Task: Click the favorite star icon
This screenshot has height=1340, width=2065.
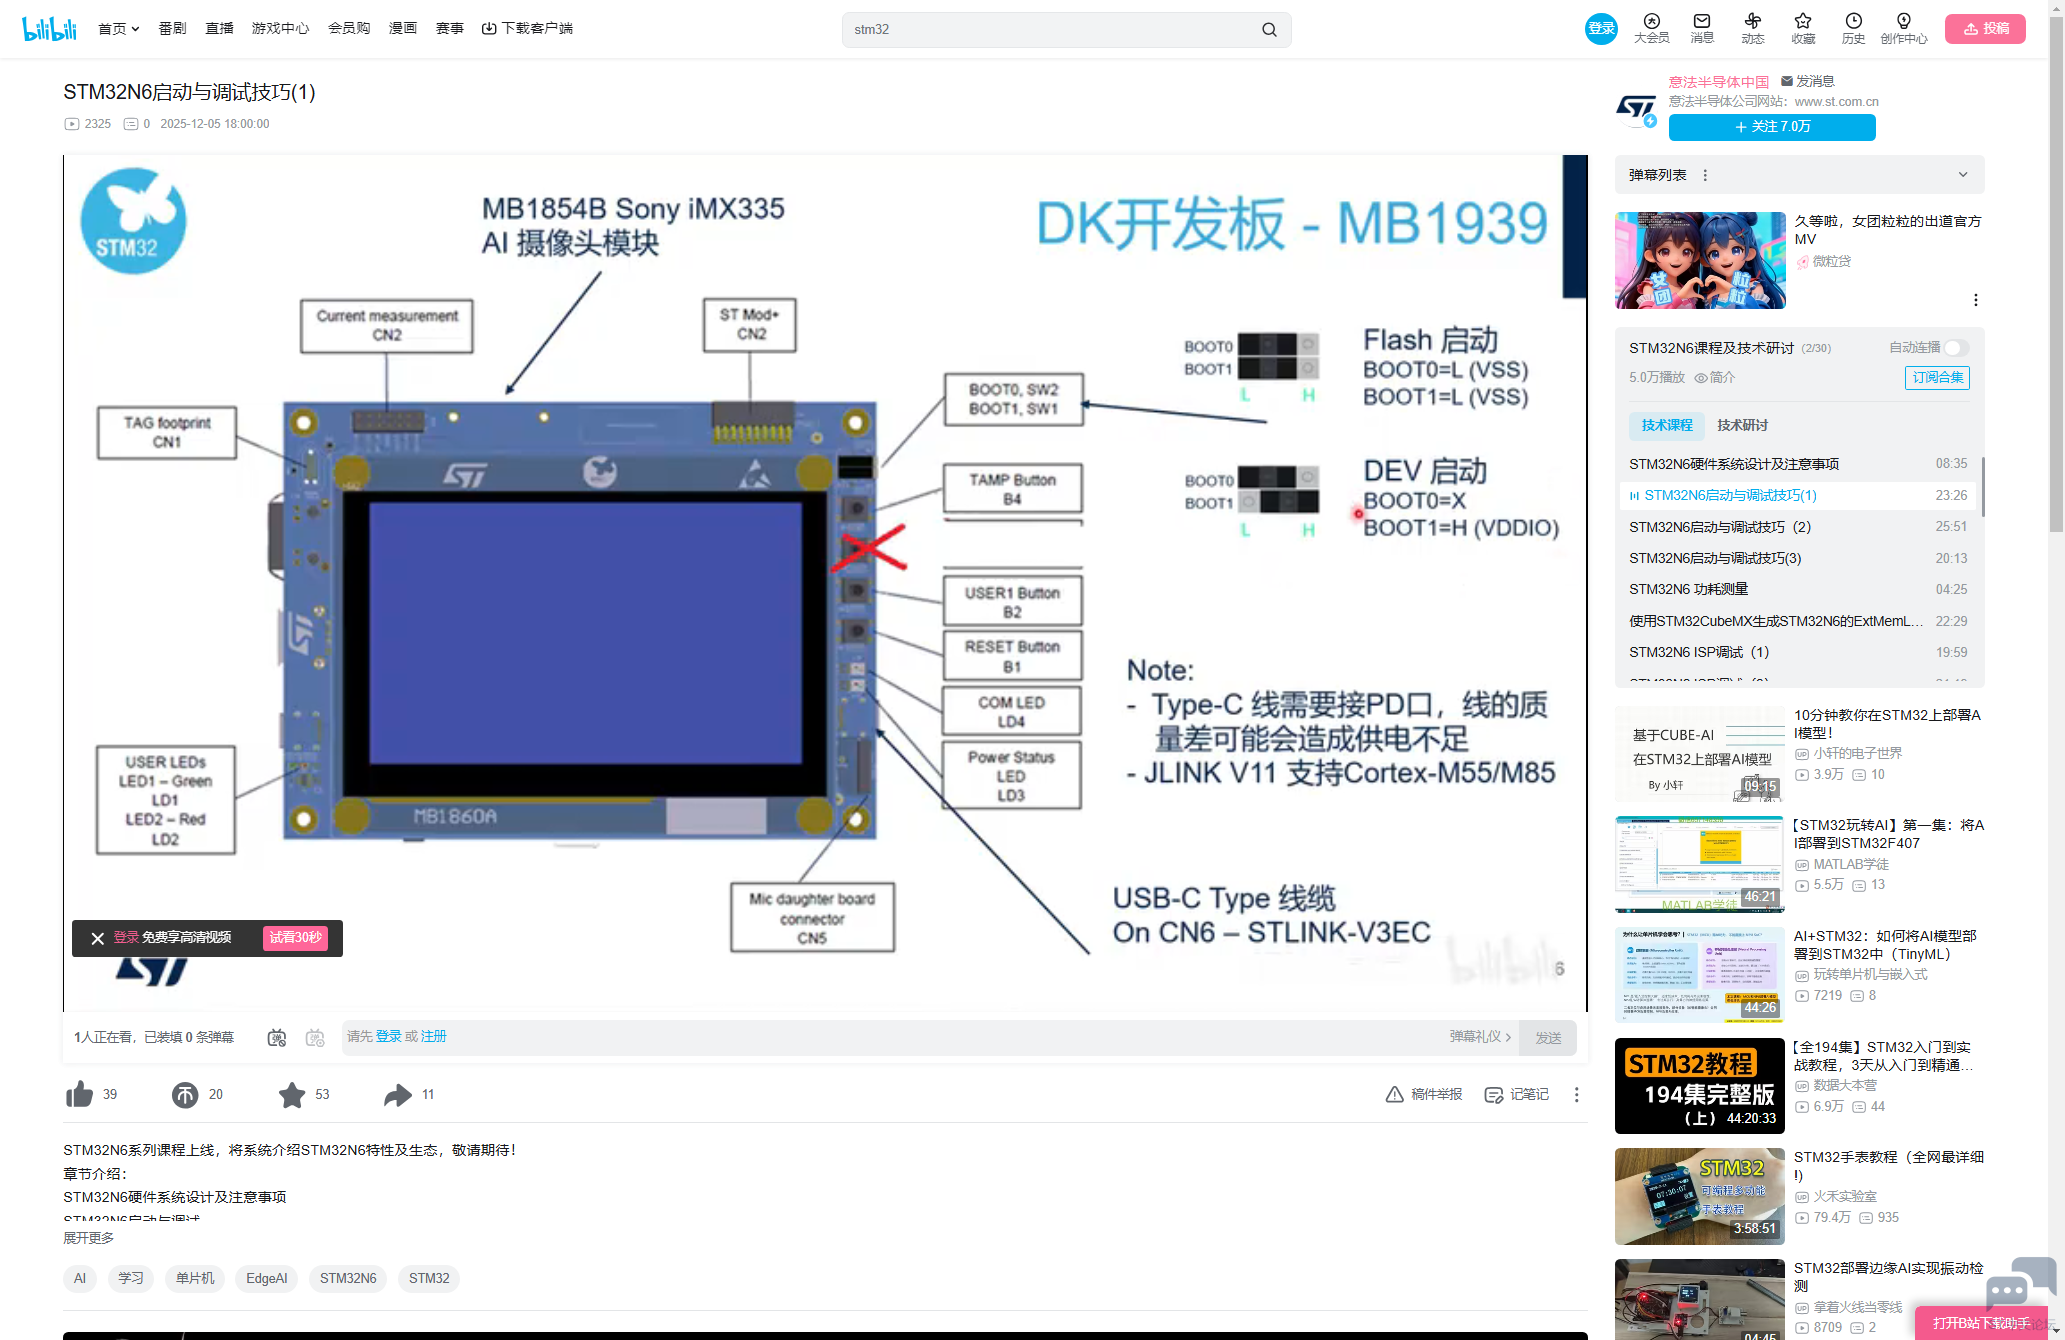Action: (292, 1095)
